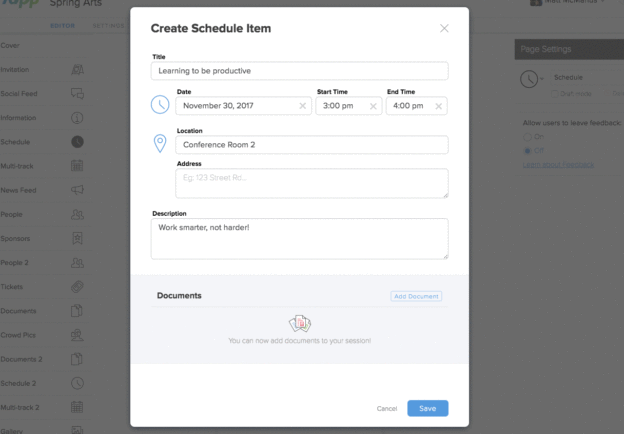Select the feedback Off radio button
The height and width of the screenshot is (434, 624).
[527, 151]
